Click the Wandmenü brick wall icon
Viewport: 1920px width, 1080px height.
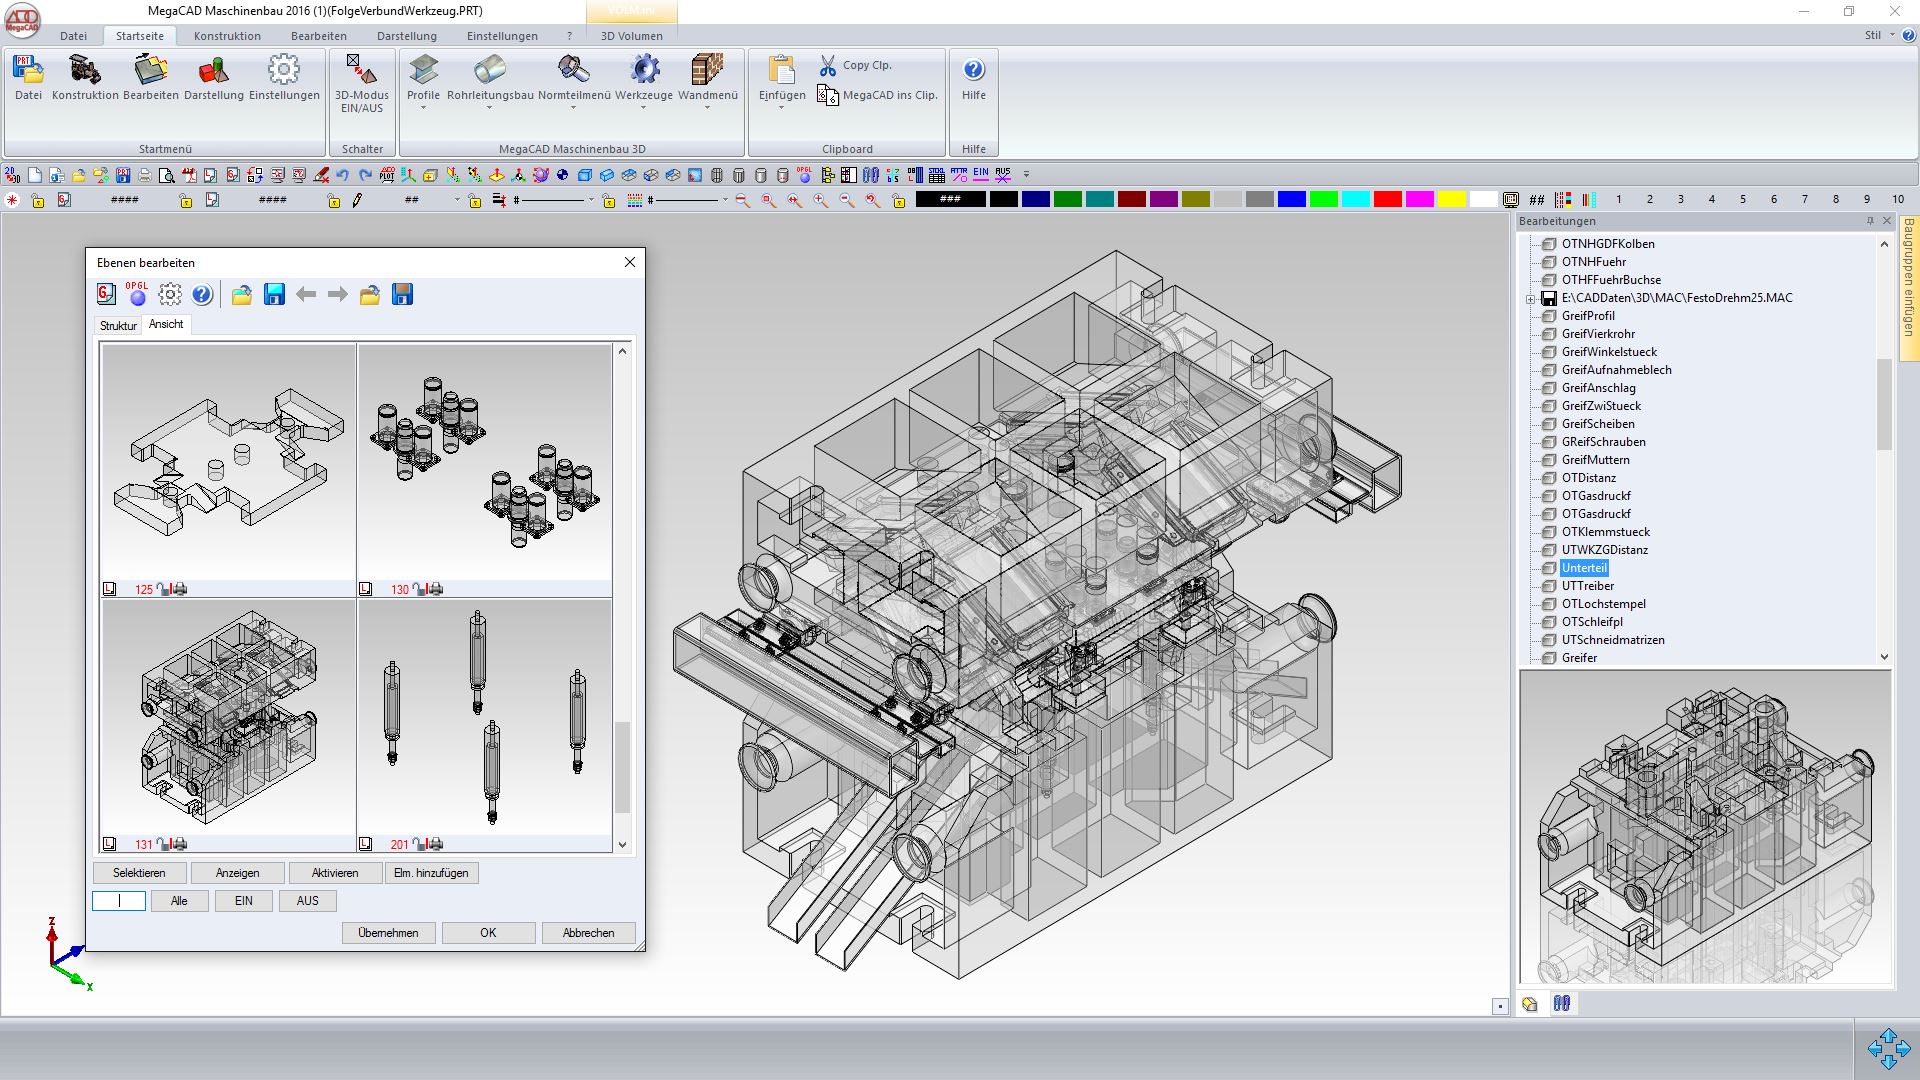(x=707, y=70)
